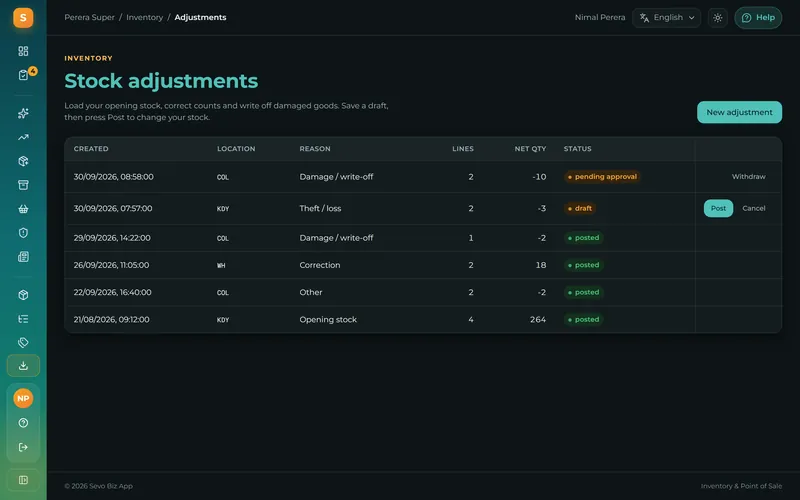Click the CREATED column header

[x=91, y=149]
